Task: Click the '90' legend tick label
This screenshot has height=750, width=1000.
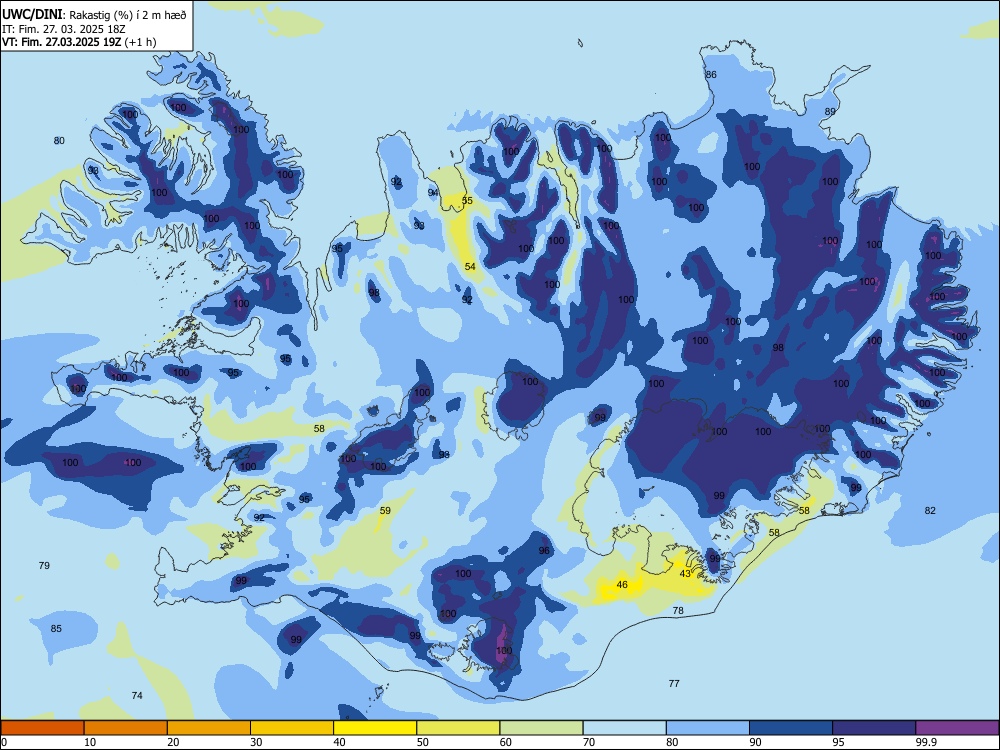Action: (755, 742)
